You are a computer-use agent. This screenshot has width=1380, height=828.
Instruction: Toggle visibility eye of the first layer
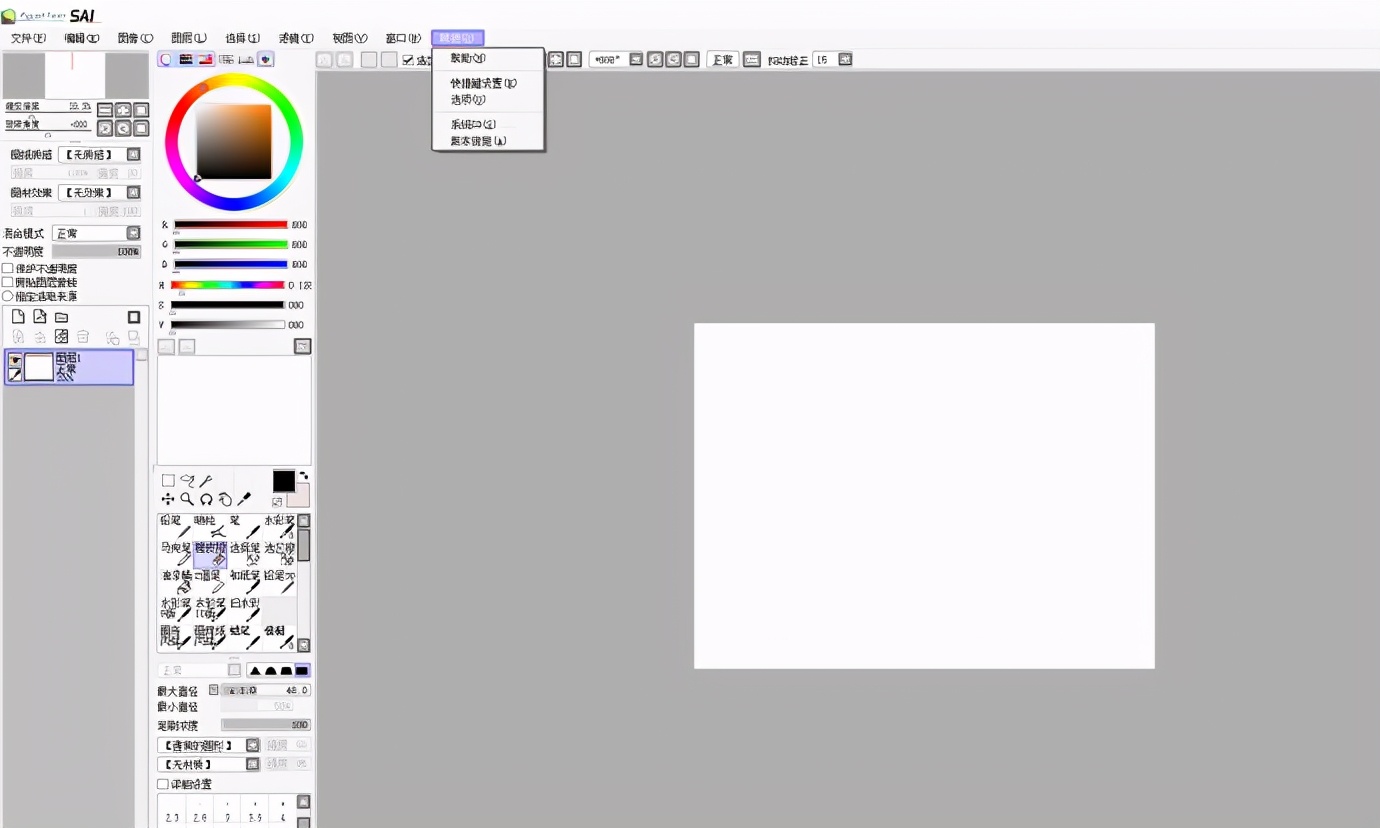15,360
